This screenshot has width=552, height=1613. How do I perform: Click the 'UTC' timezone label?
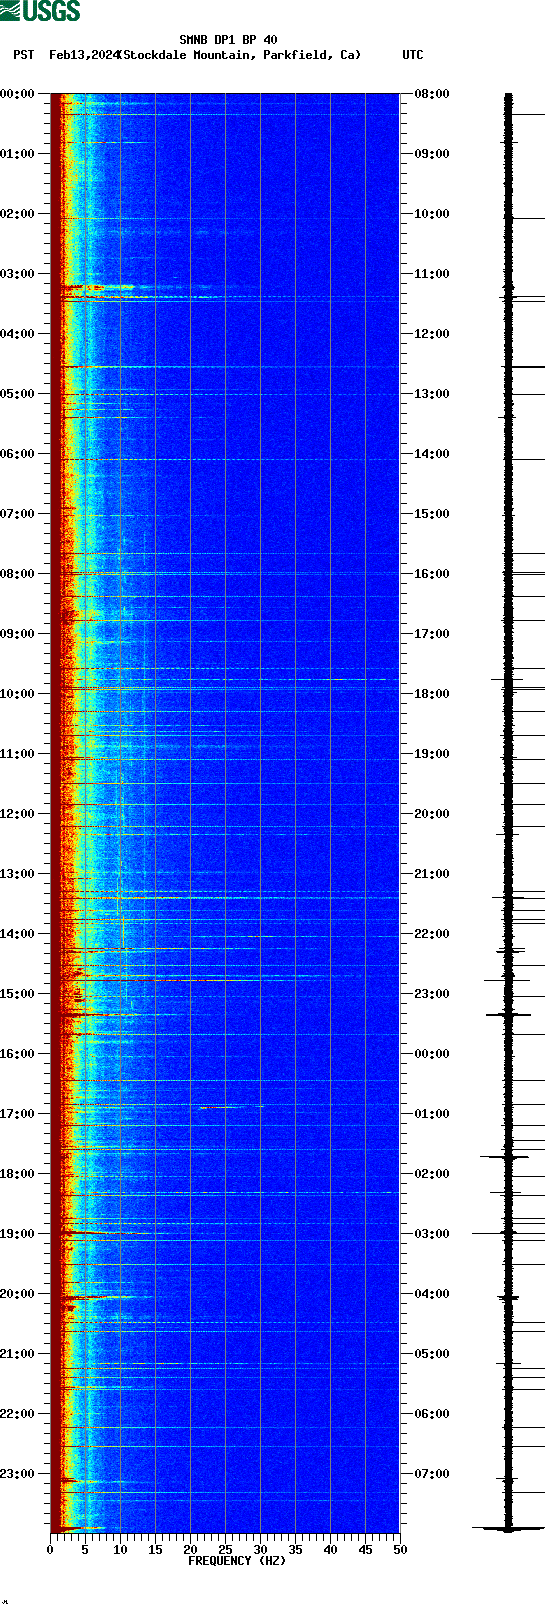(413, 55)
